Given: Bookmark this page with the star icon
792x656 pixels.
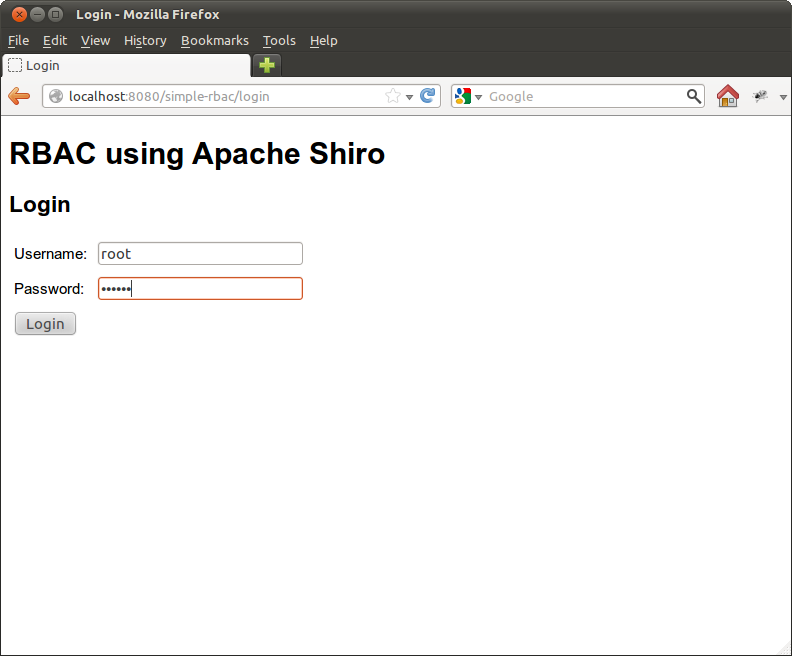Looking at the screenshot, I should click(393, 96).
